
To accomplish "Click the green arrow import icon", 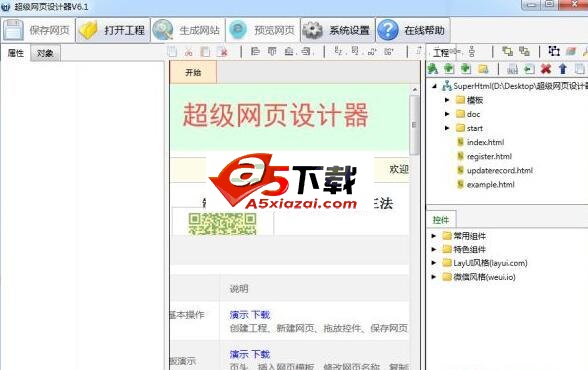I will pos(529,69).
